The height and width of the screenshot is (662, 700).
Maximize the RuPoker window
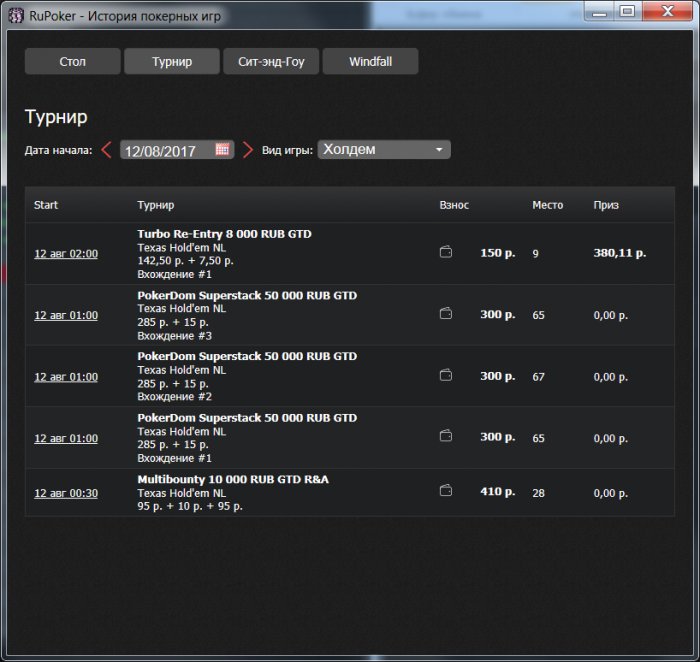pos(628,12)
